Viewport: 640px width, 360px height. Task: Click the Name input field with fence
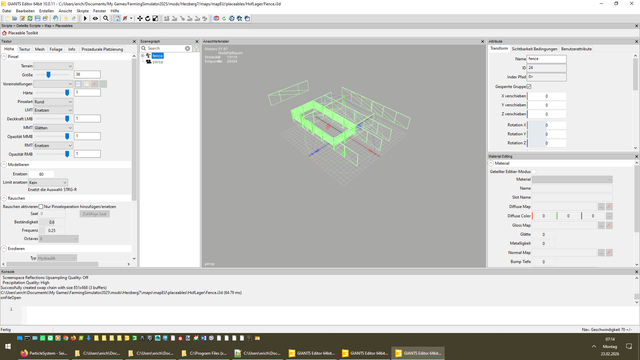coord(547,59)
